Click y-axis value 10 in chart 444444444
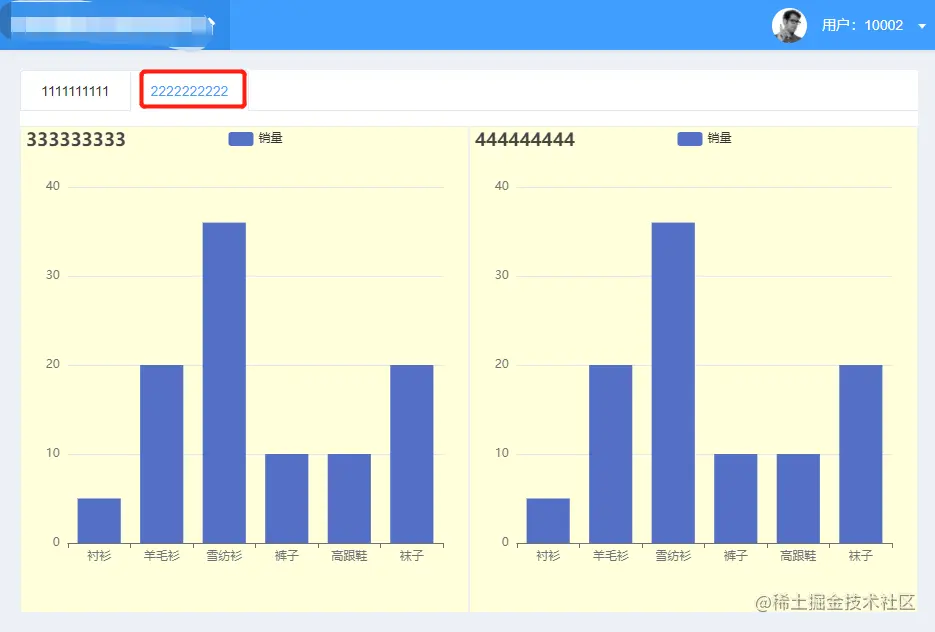 (x=502, y=453)
